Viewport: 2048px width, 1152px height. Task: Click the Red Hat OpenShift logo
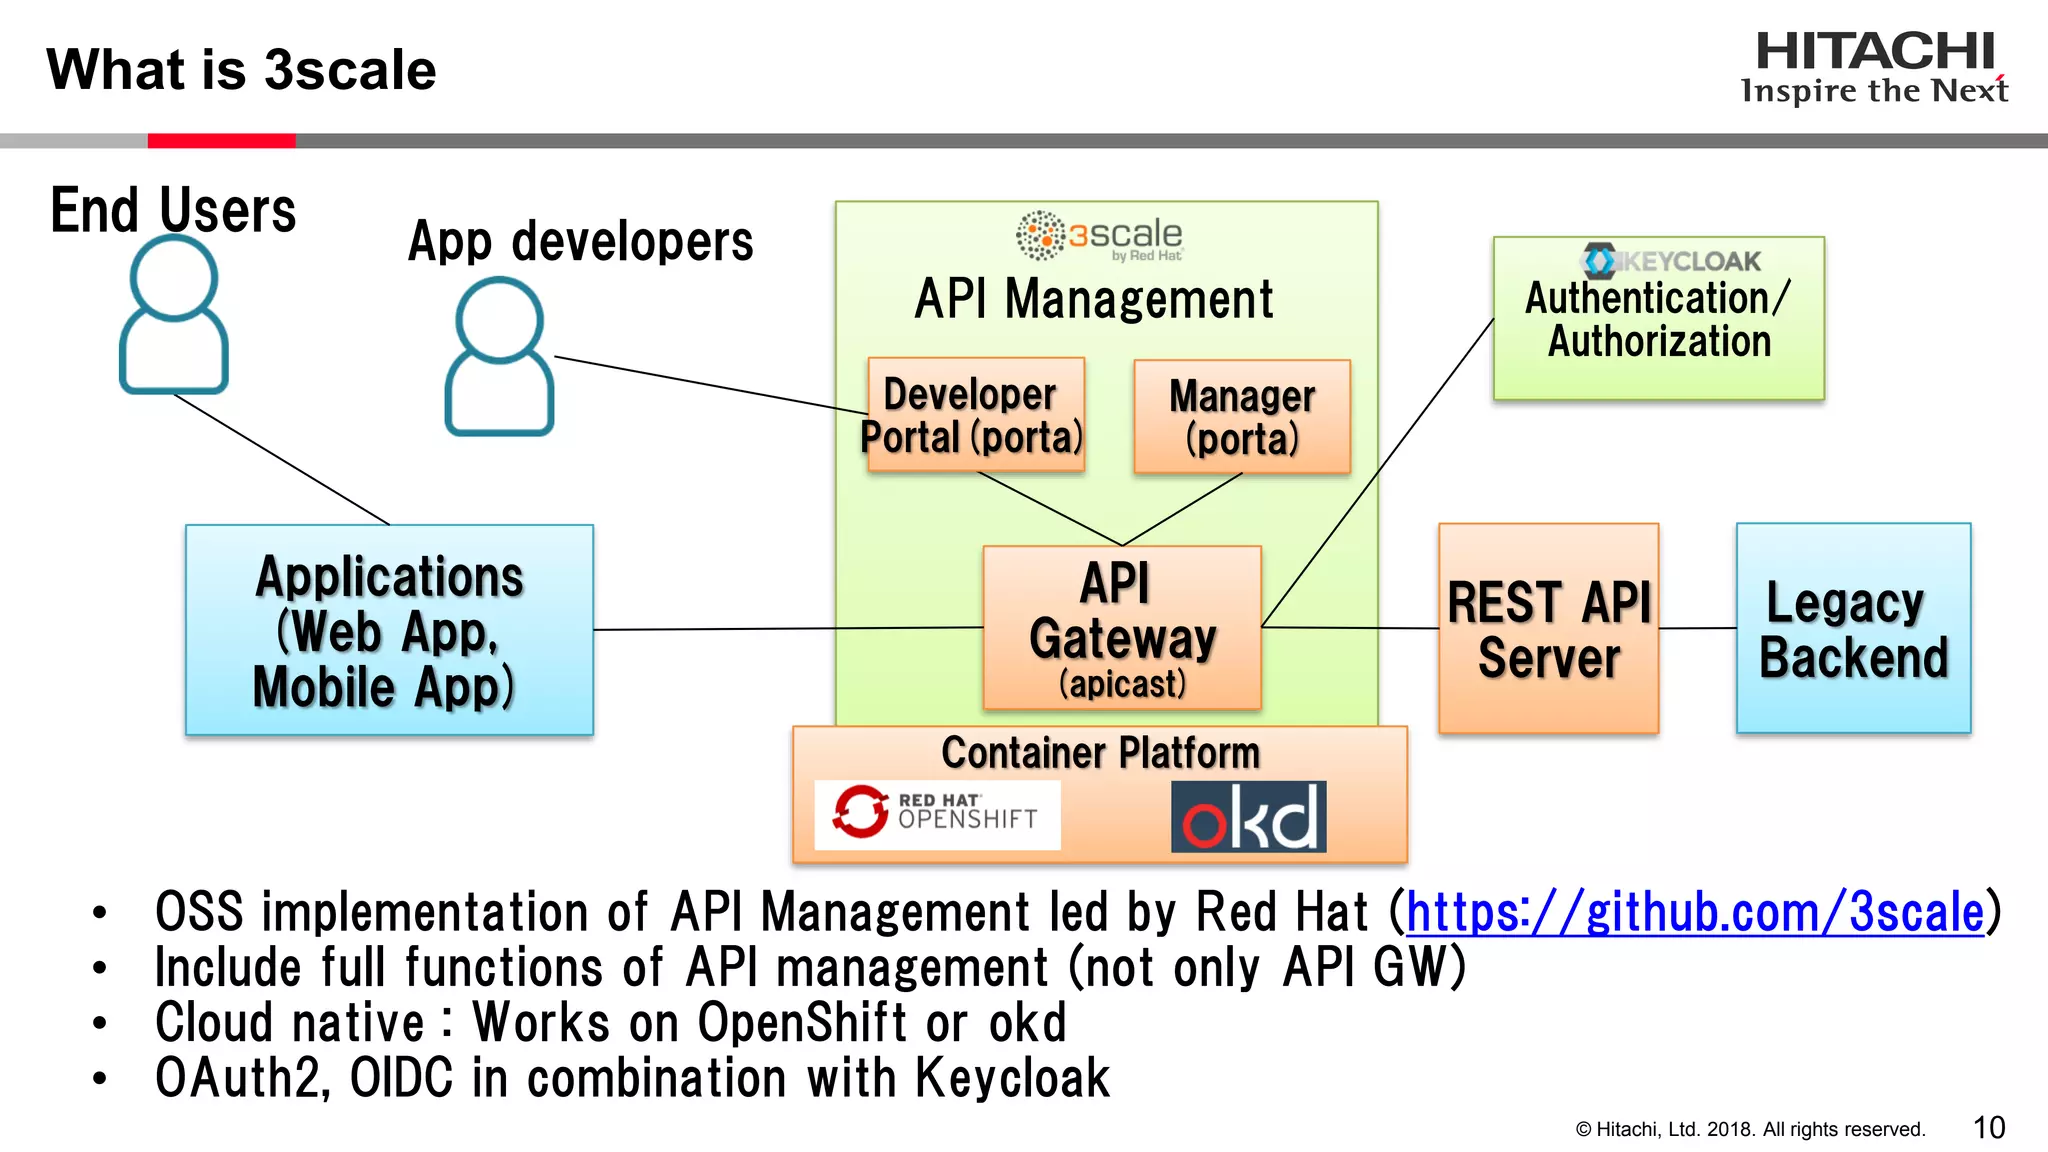(x=937, y=815)
